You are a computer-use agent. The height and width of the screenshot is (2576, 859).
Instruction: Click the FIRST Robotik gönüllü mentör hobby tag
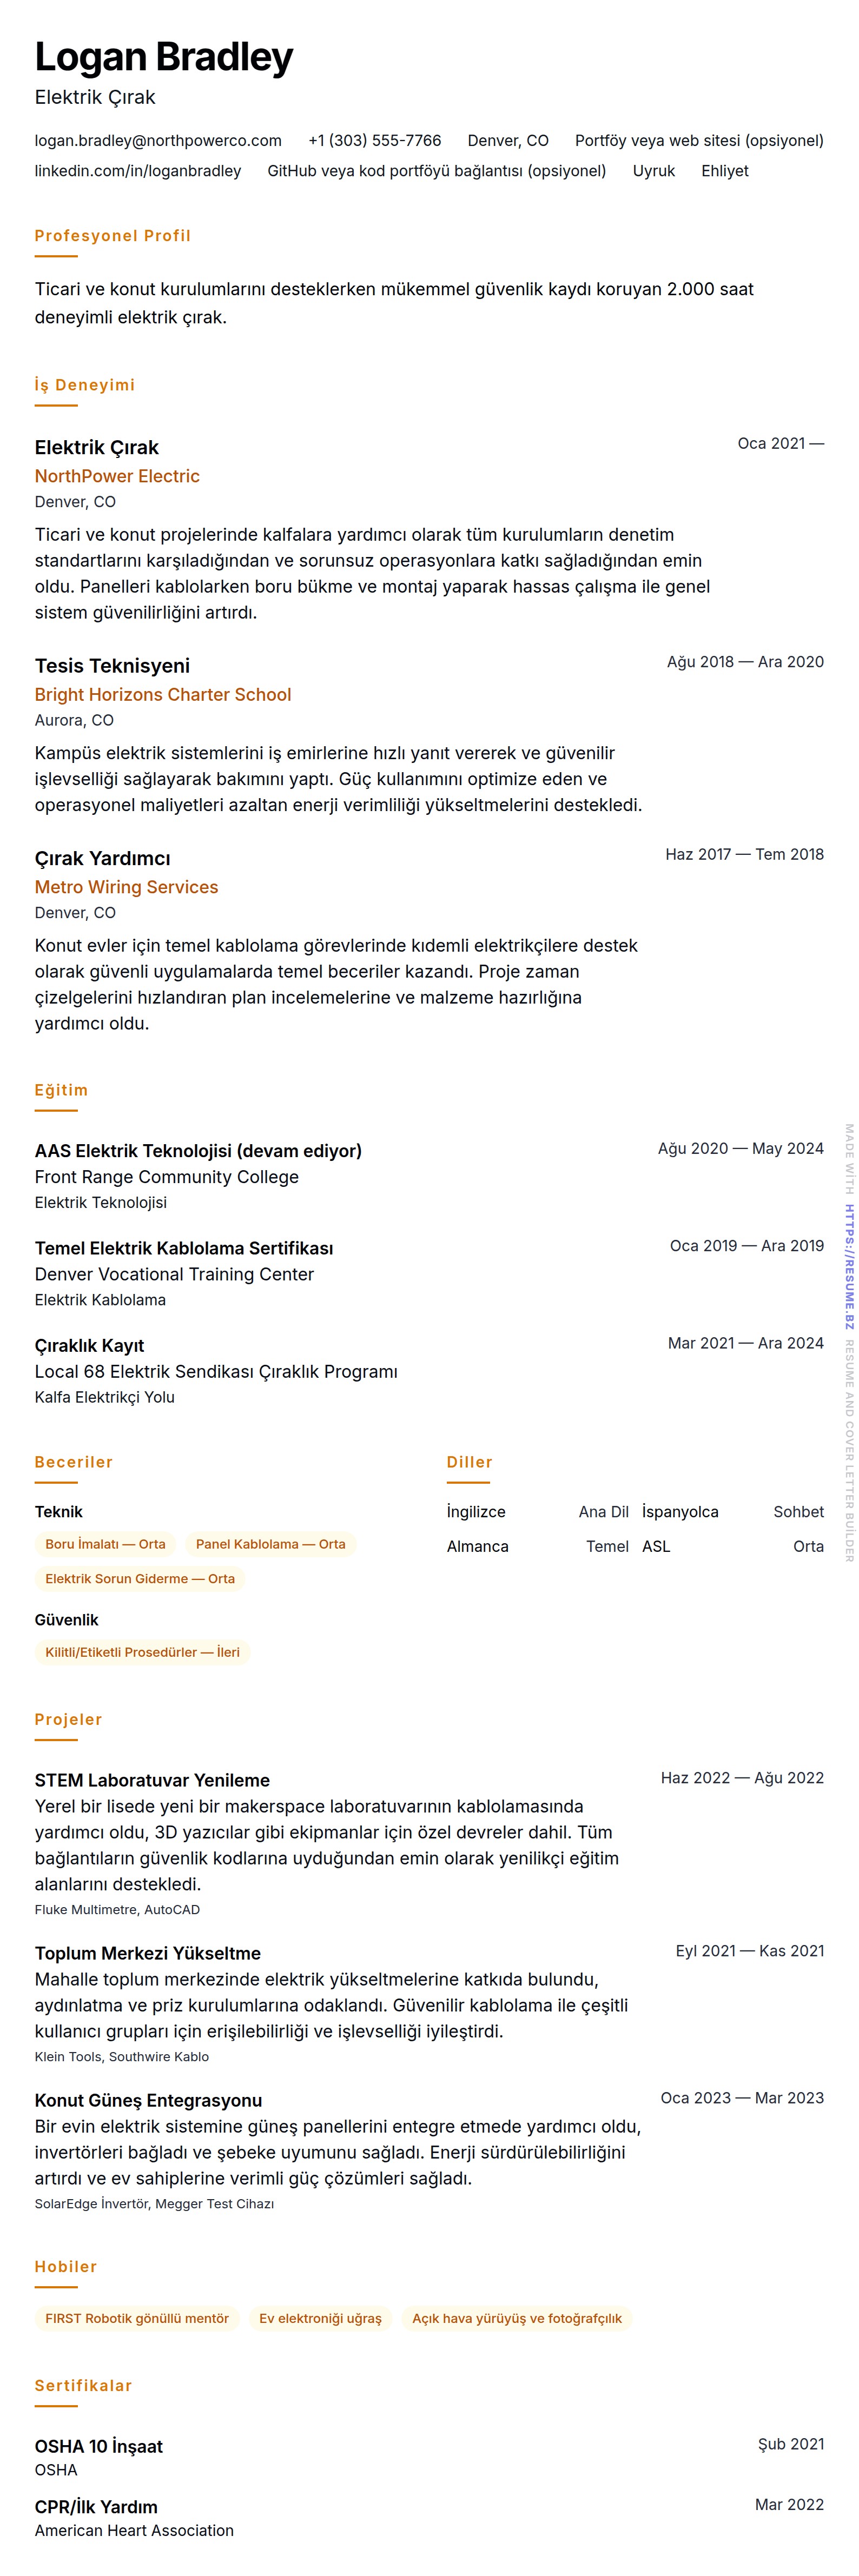point(137,2318)
